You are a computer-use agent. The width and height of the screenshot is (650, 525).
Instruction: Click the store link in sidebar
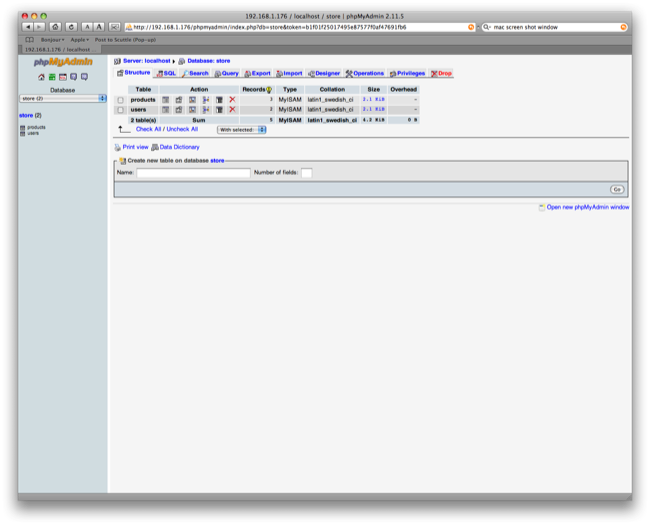pyautogui.click(x=26, y=116)
